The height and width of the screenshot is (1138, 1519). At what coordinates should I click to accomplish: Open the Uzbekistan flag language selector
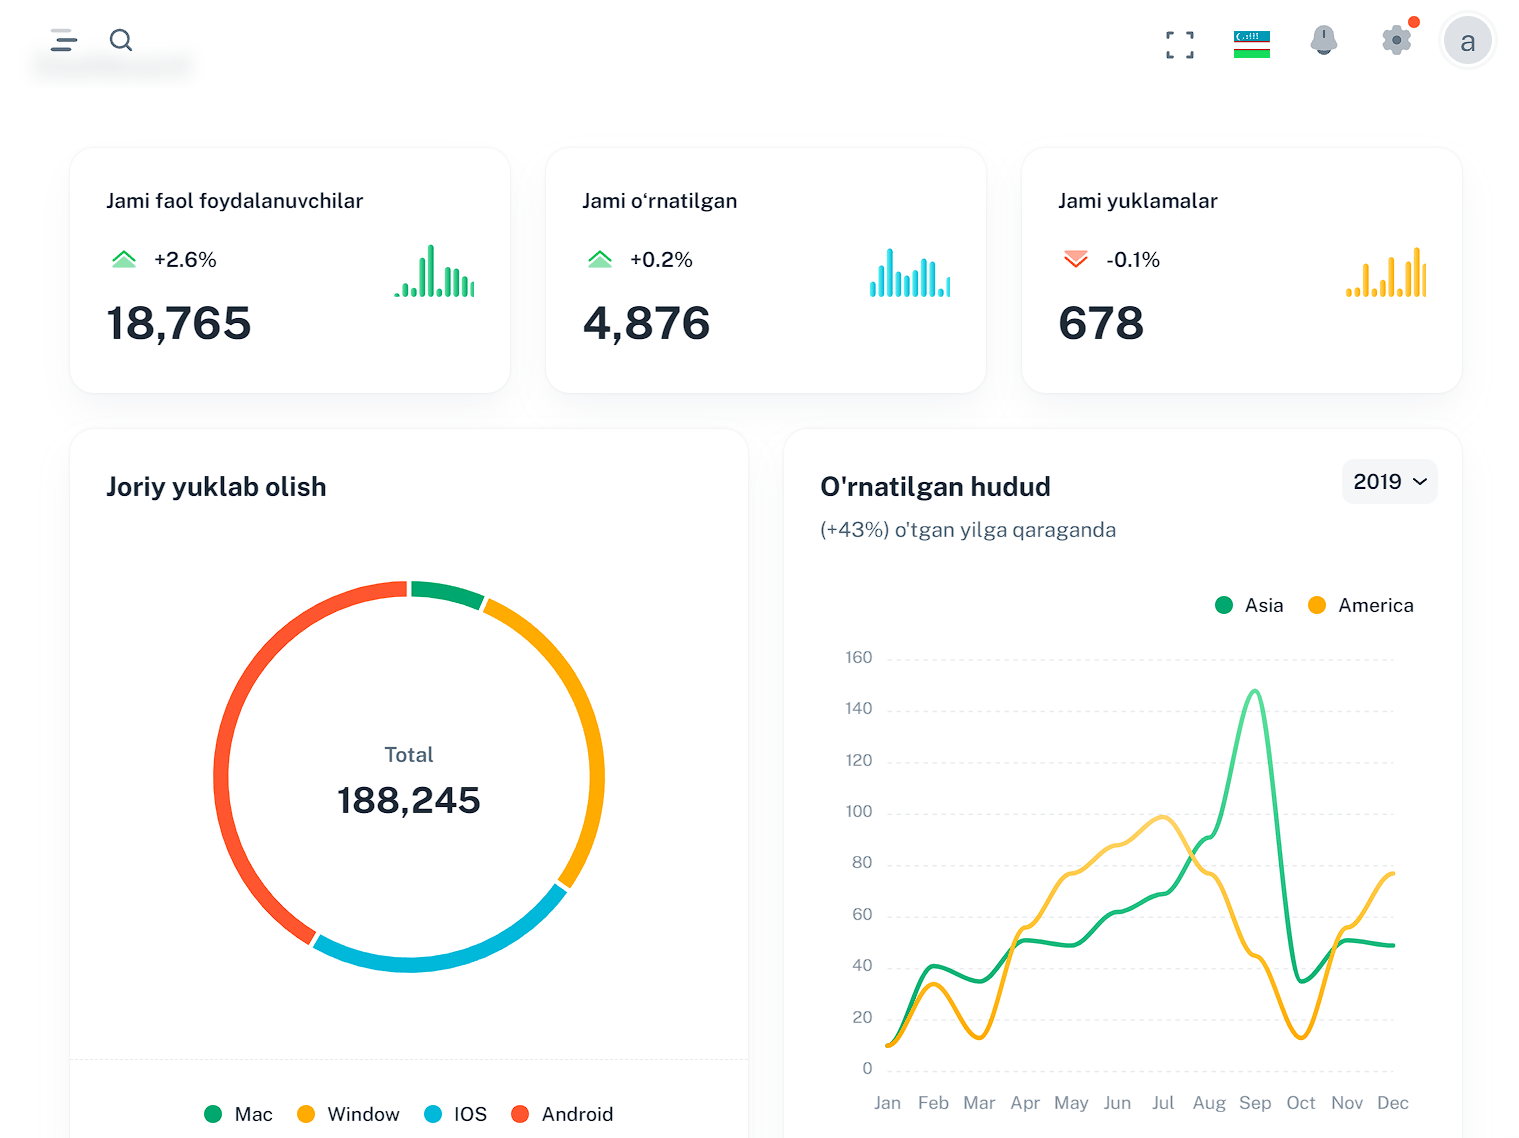click(x=1252, y=44)
